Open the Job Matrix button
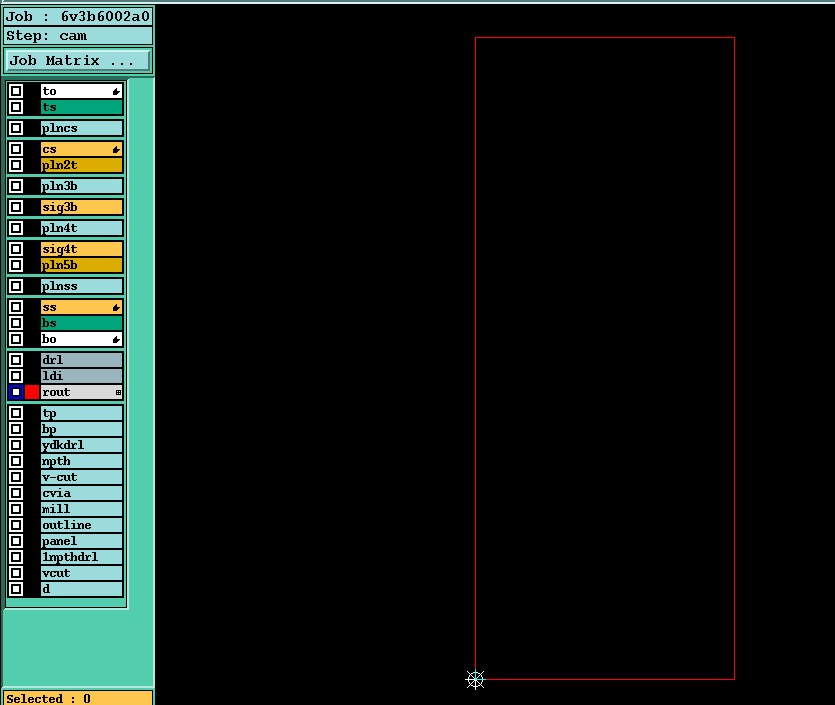The image size is (835, 705). (x=78, y=60)
